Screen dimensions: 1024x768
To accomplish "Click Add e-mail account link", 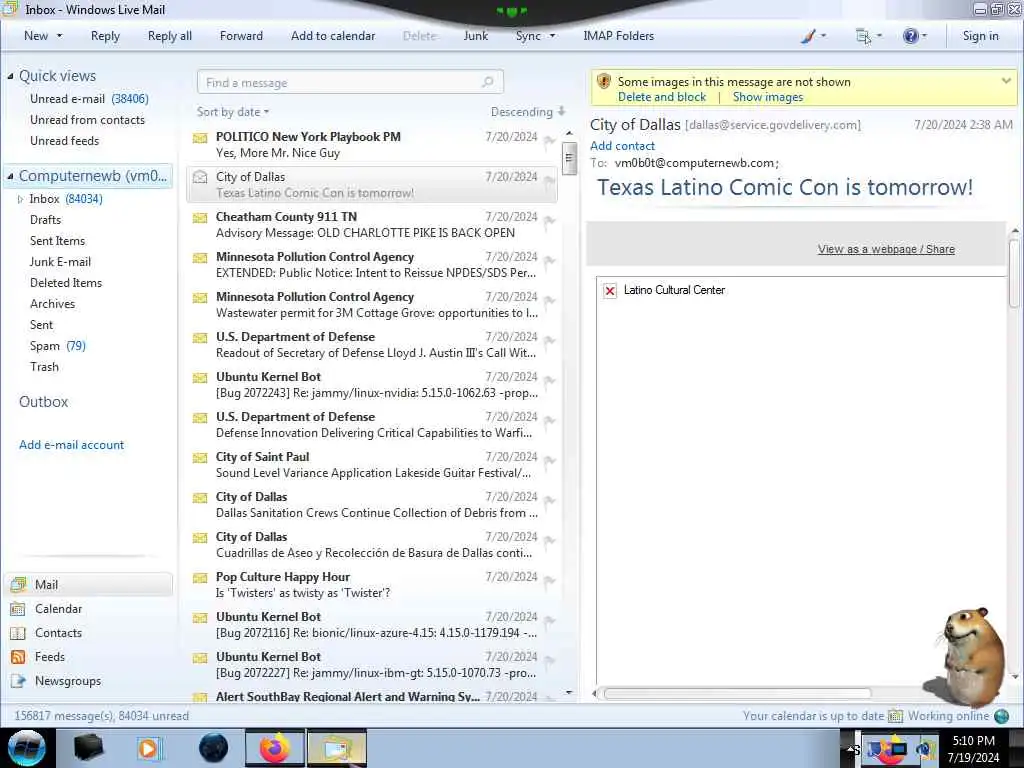I will coord(71,445).
